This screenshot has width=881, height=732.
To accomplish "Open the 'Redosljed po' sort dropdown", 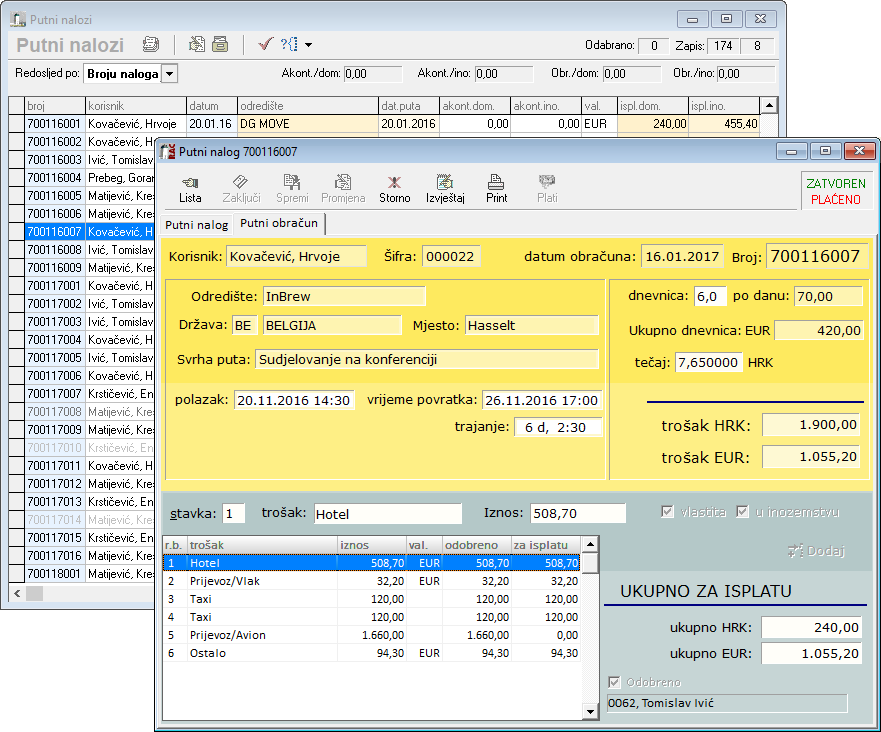I will [x=169, y=74].
